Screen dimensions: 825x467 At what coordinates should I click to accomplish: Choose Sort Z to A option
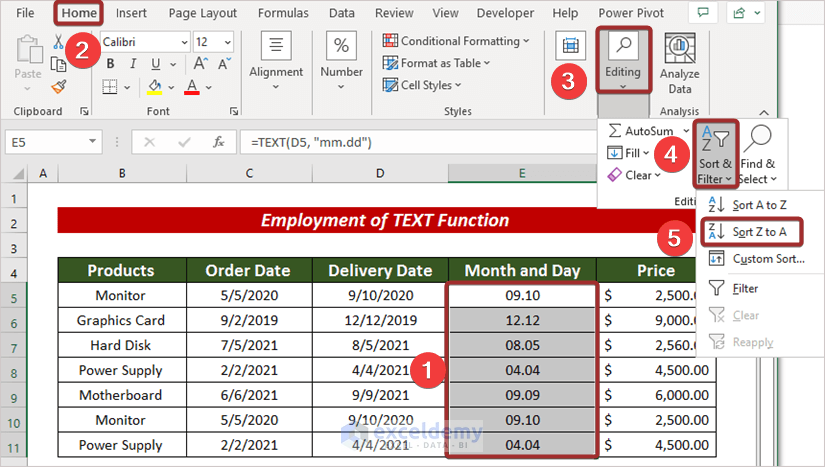[x=758, y=232]
